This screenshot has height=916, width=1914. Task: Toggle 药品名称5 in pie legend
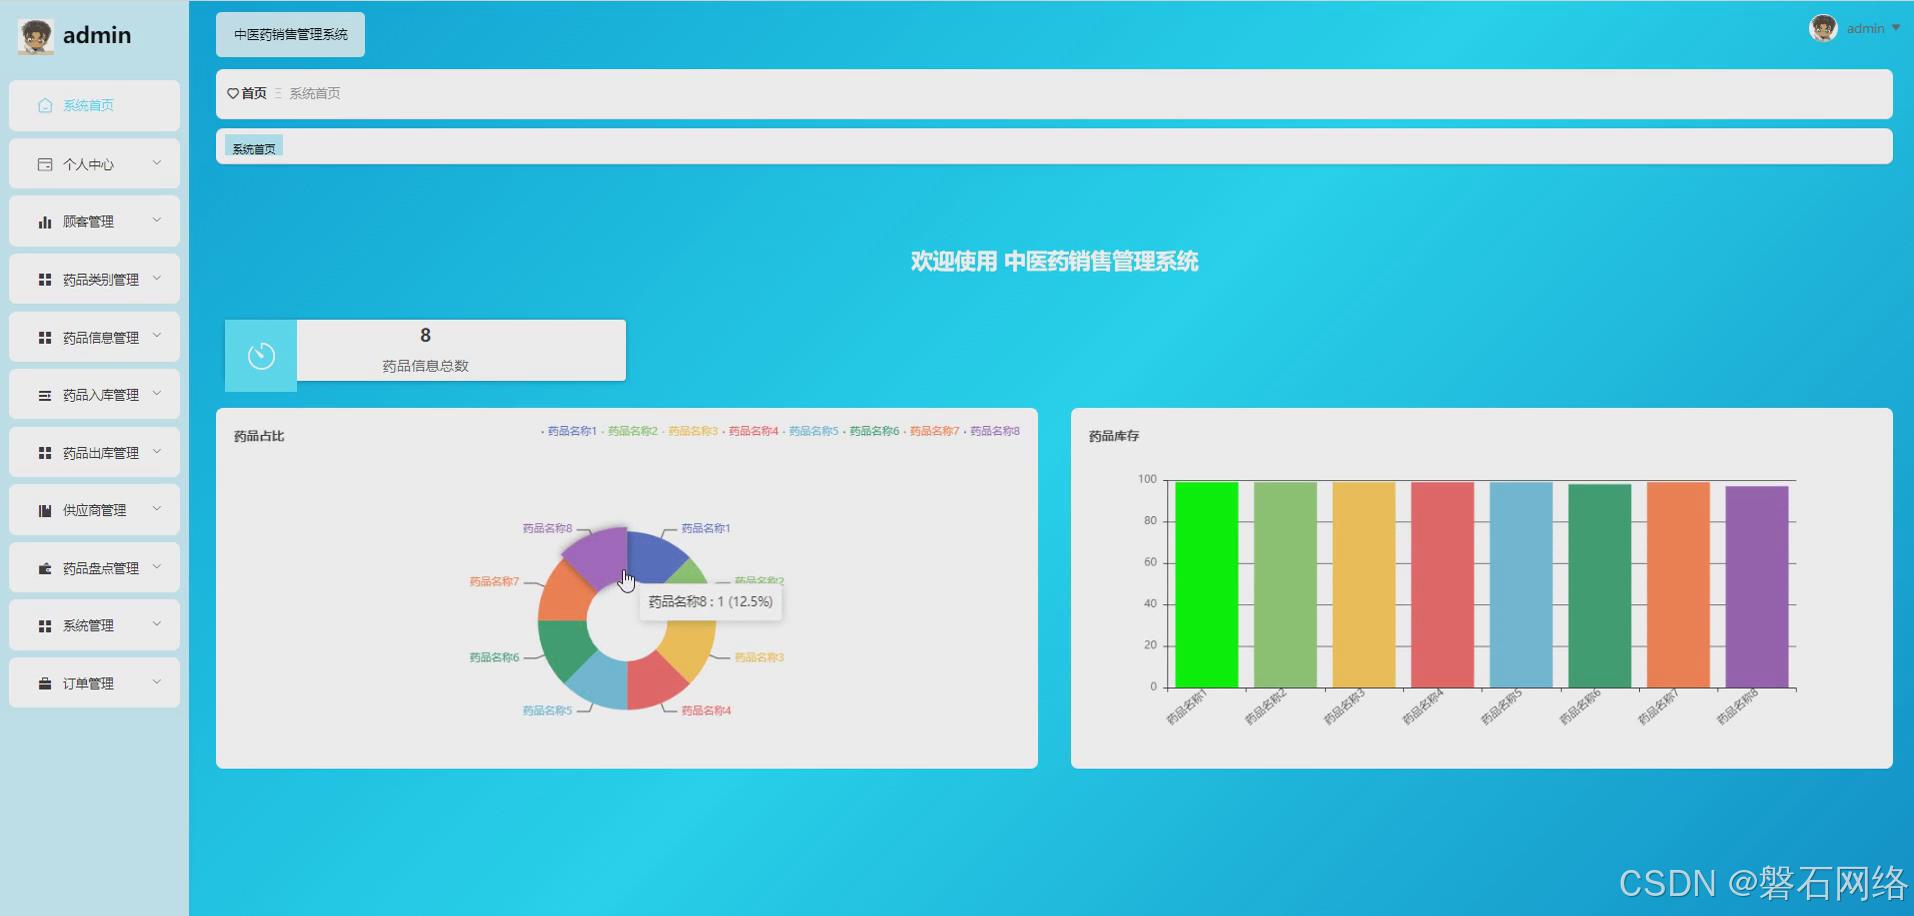[x=811, y=431]
